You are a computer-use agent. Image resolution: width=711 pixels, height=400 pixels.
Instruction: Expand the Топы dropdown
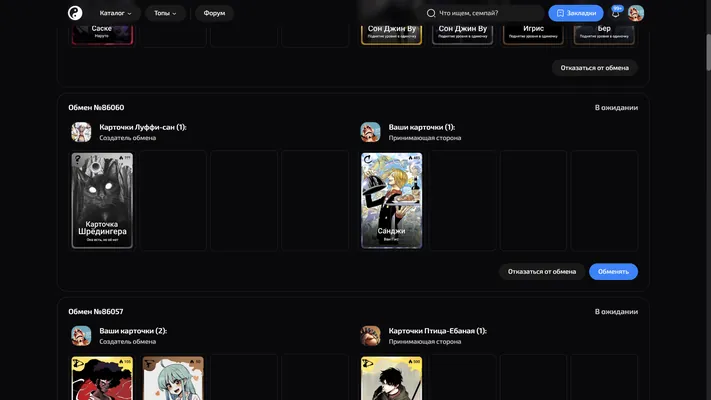165,13
